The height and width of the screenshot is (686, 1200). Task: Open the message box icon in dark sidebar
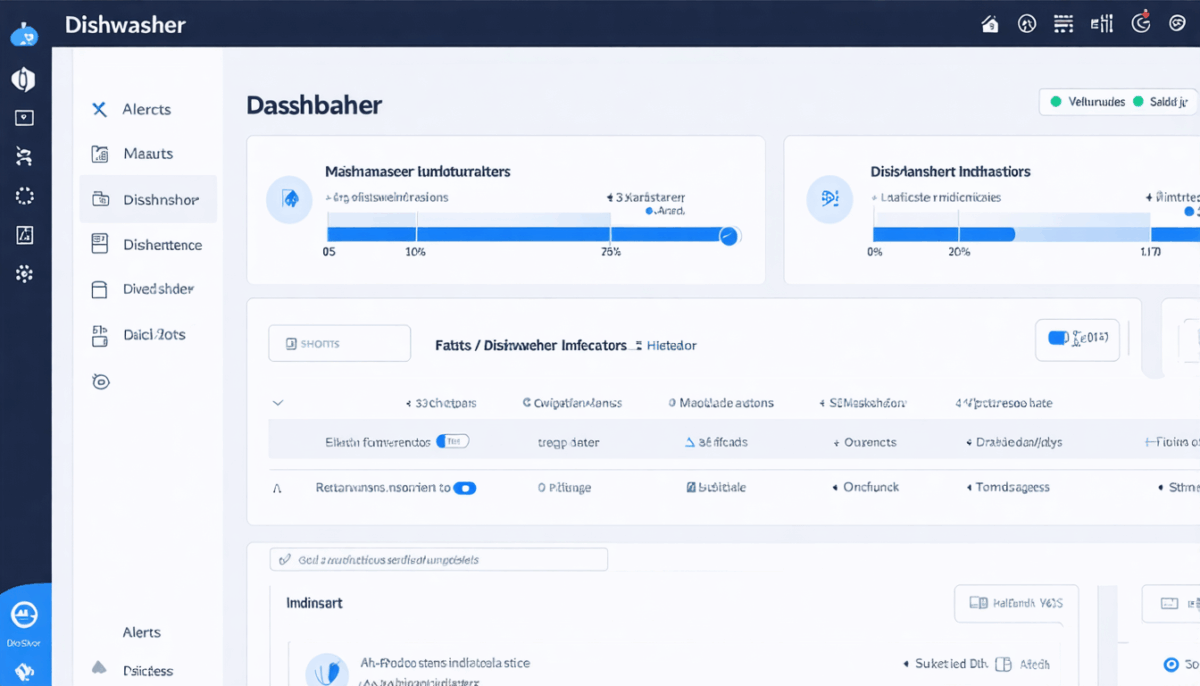pyautogui.click(x=24, y=118)
